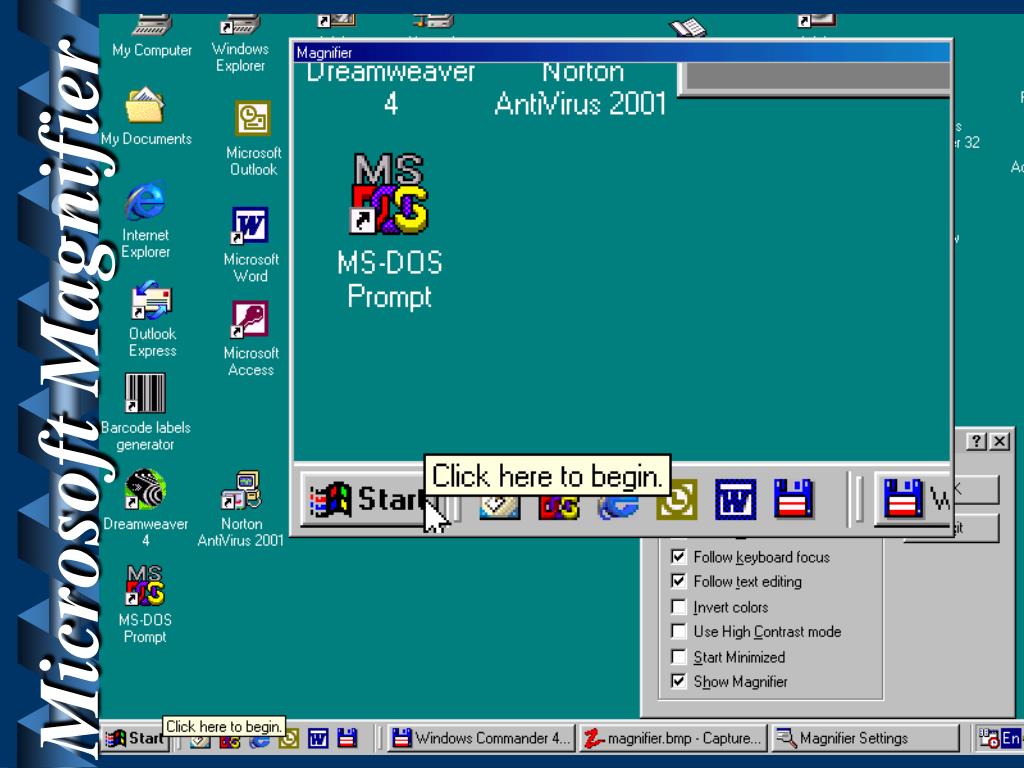Click the ? help button in Magnifier Settings
Screen dimensions: 1024x768
(x=976, y=441)
